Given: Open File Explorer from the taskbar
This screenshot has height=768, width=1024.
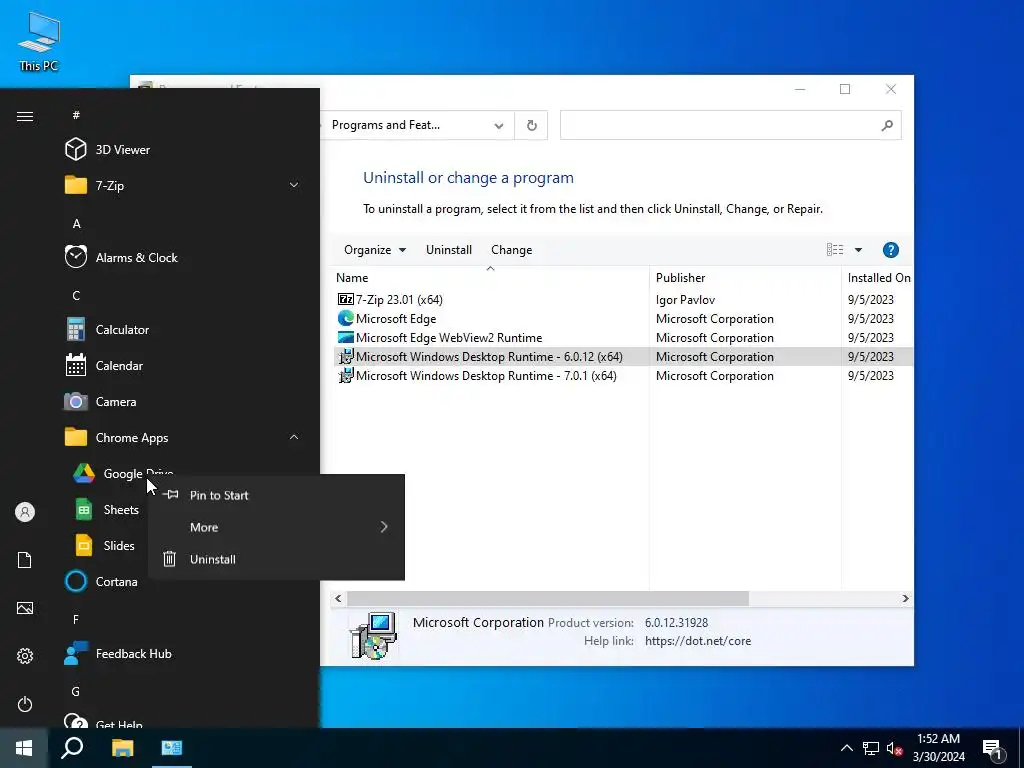Looking at the screenshot, I should (x=122, y=748).
